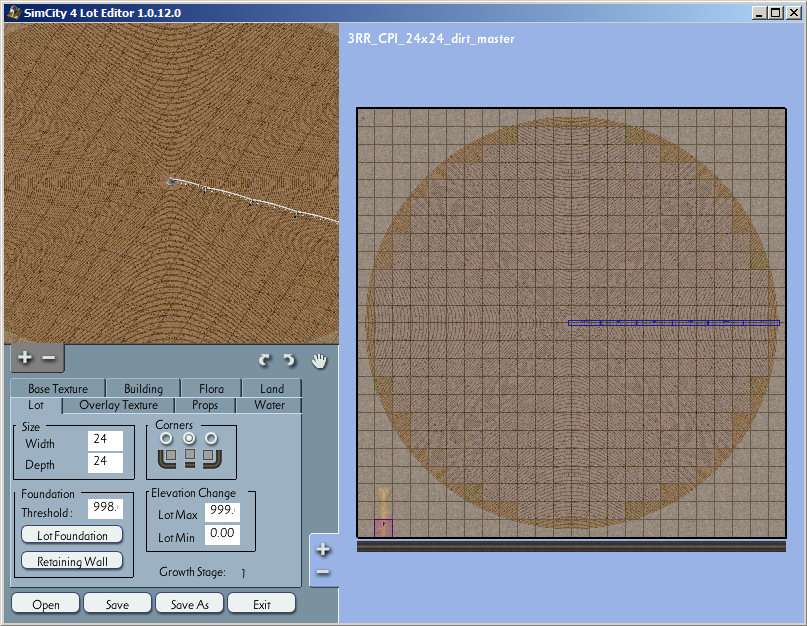Focus the lot Width field

106,440
